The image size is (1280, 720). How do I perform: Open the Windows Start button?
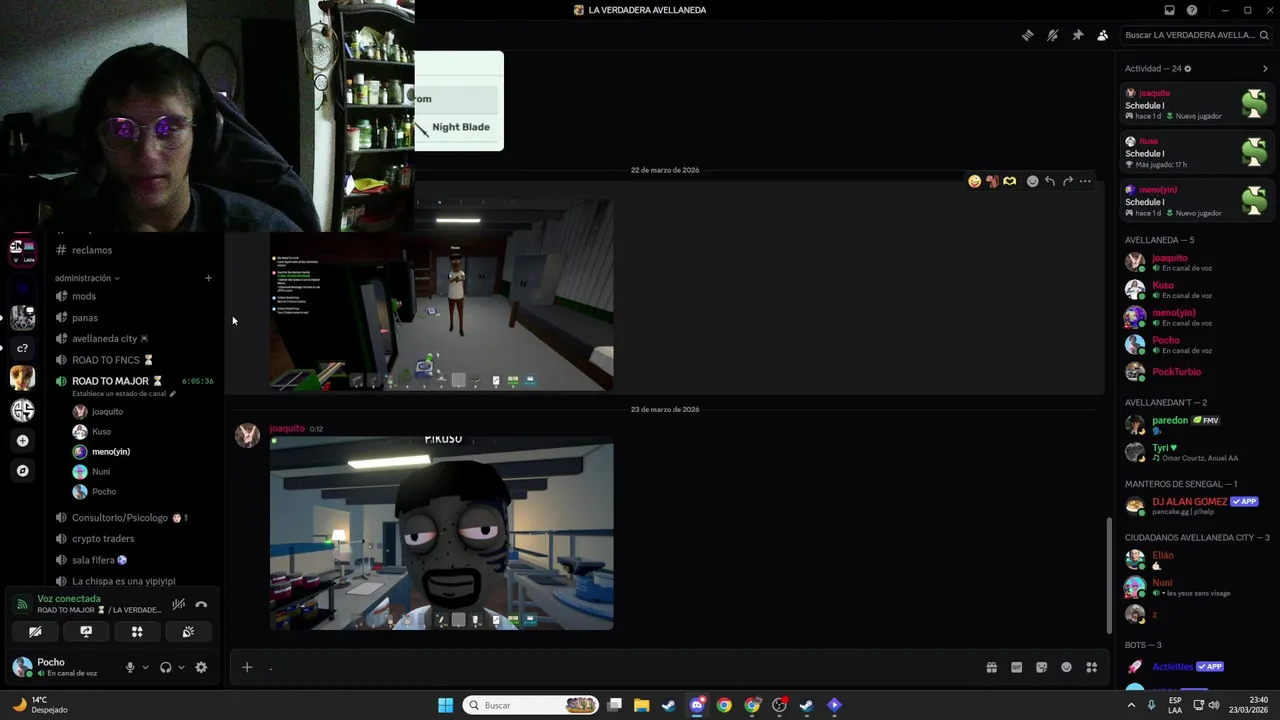pyautogui.click(x=445, y=705)
